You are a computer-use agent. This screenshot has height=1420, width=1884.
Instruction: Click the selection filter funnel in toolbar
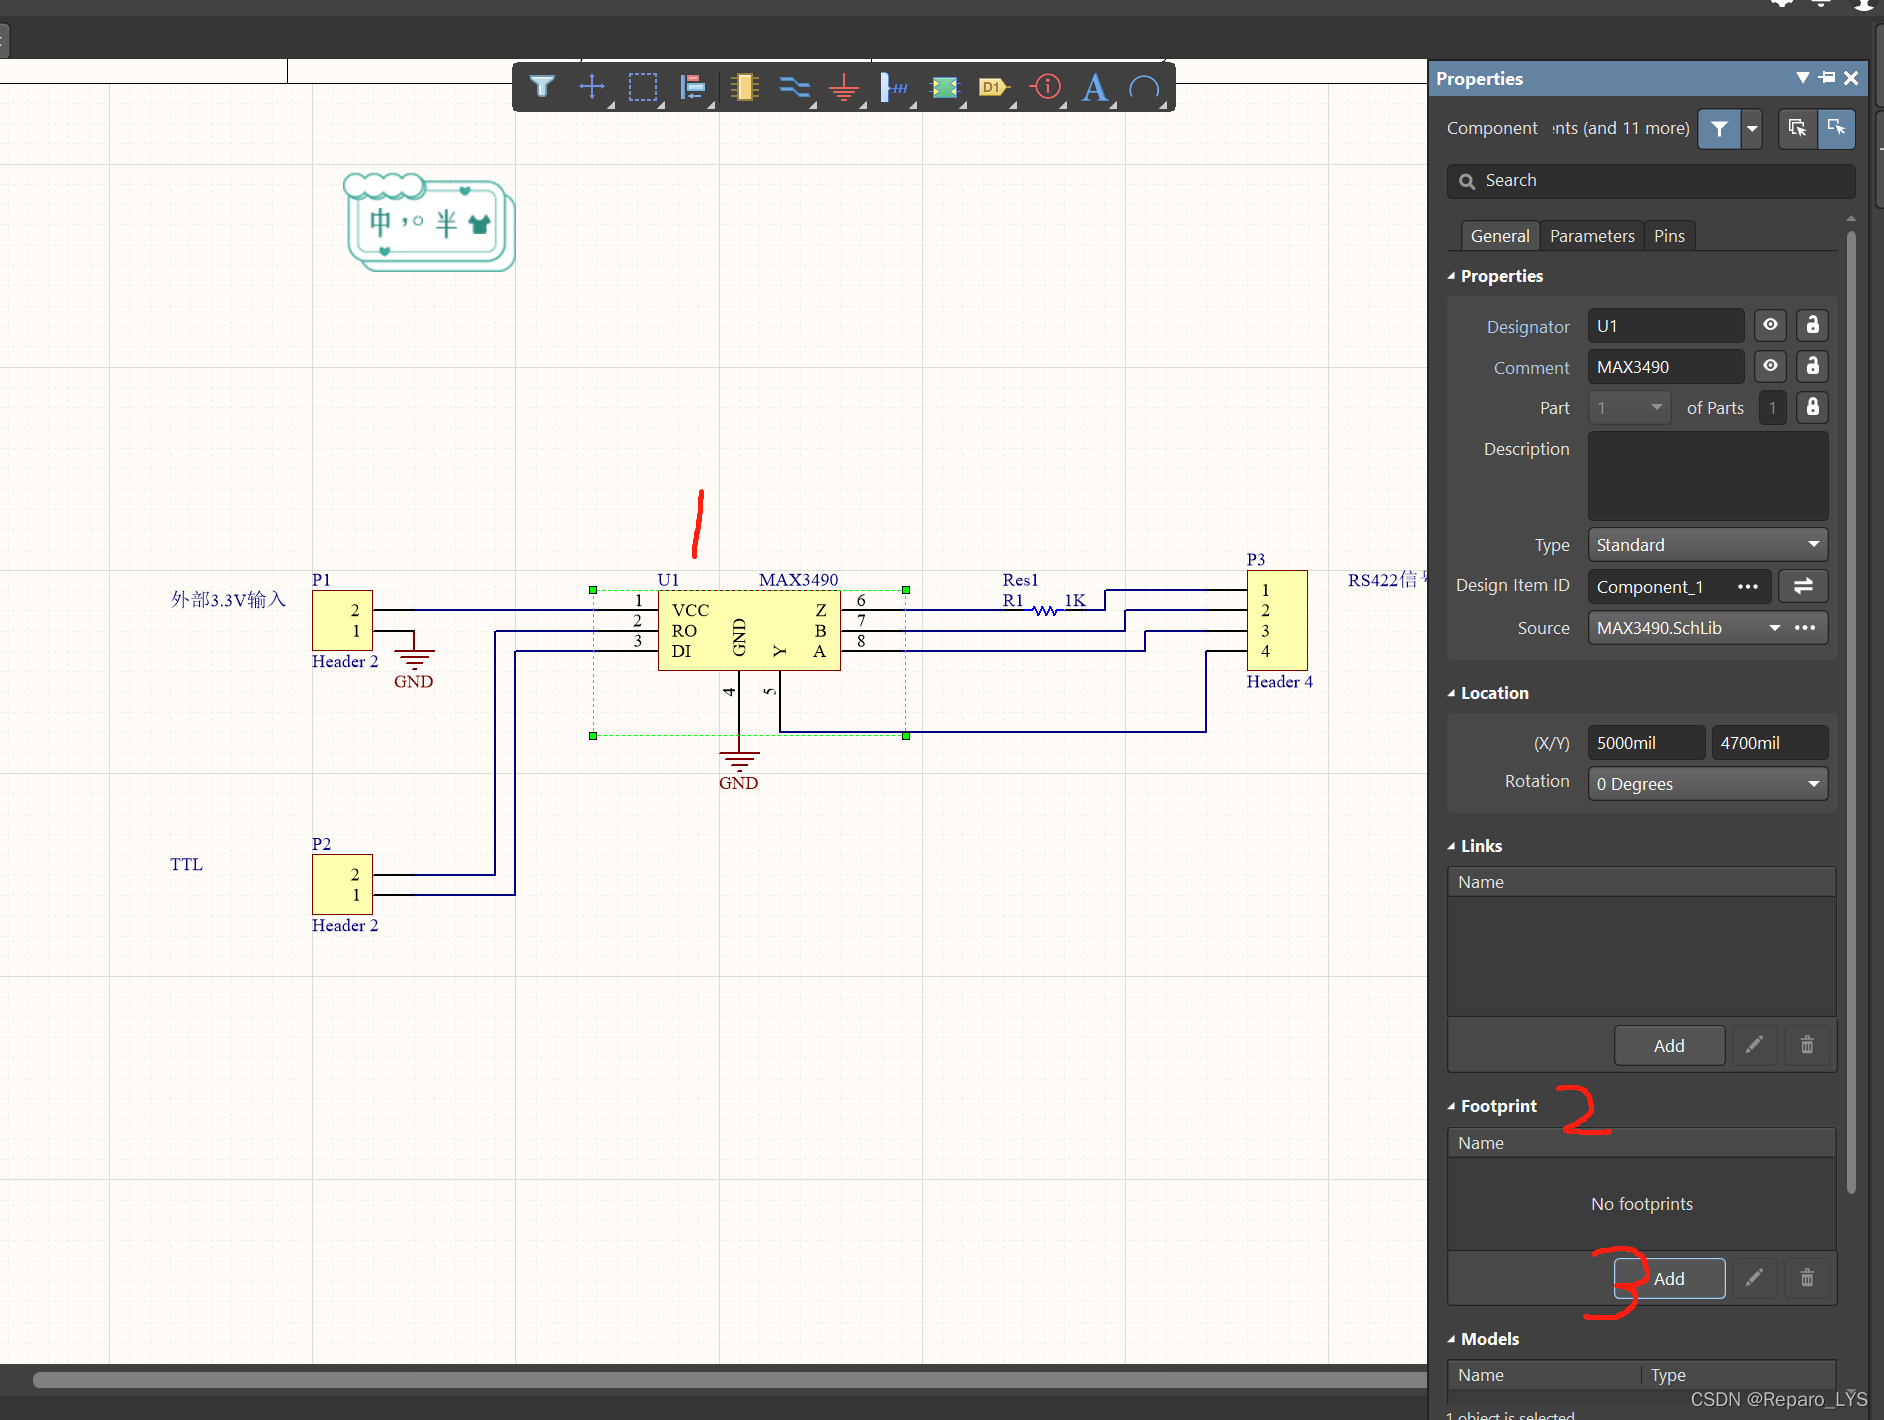coord(542,87)
